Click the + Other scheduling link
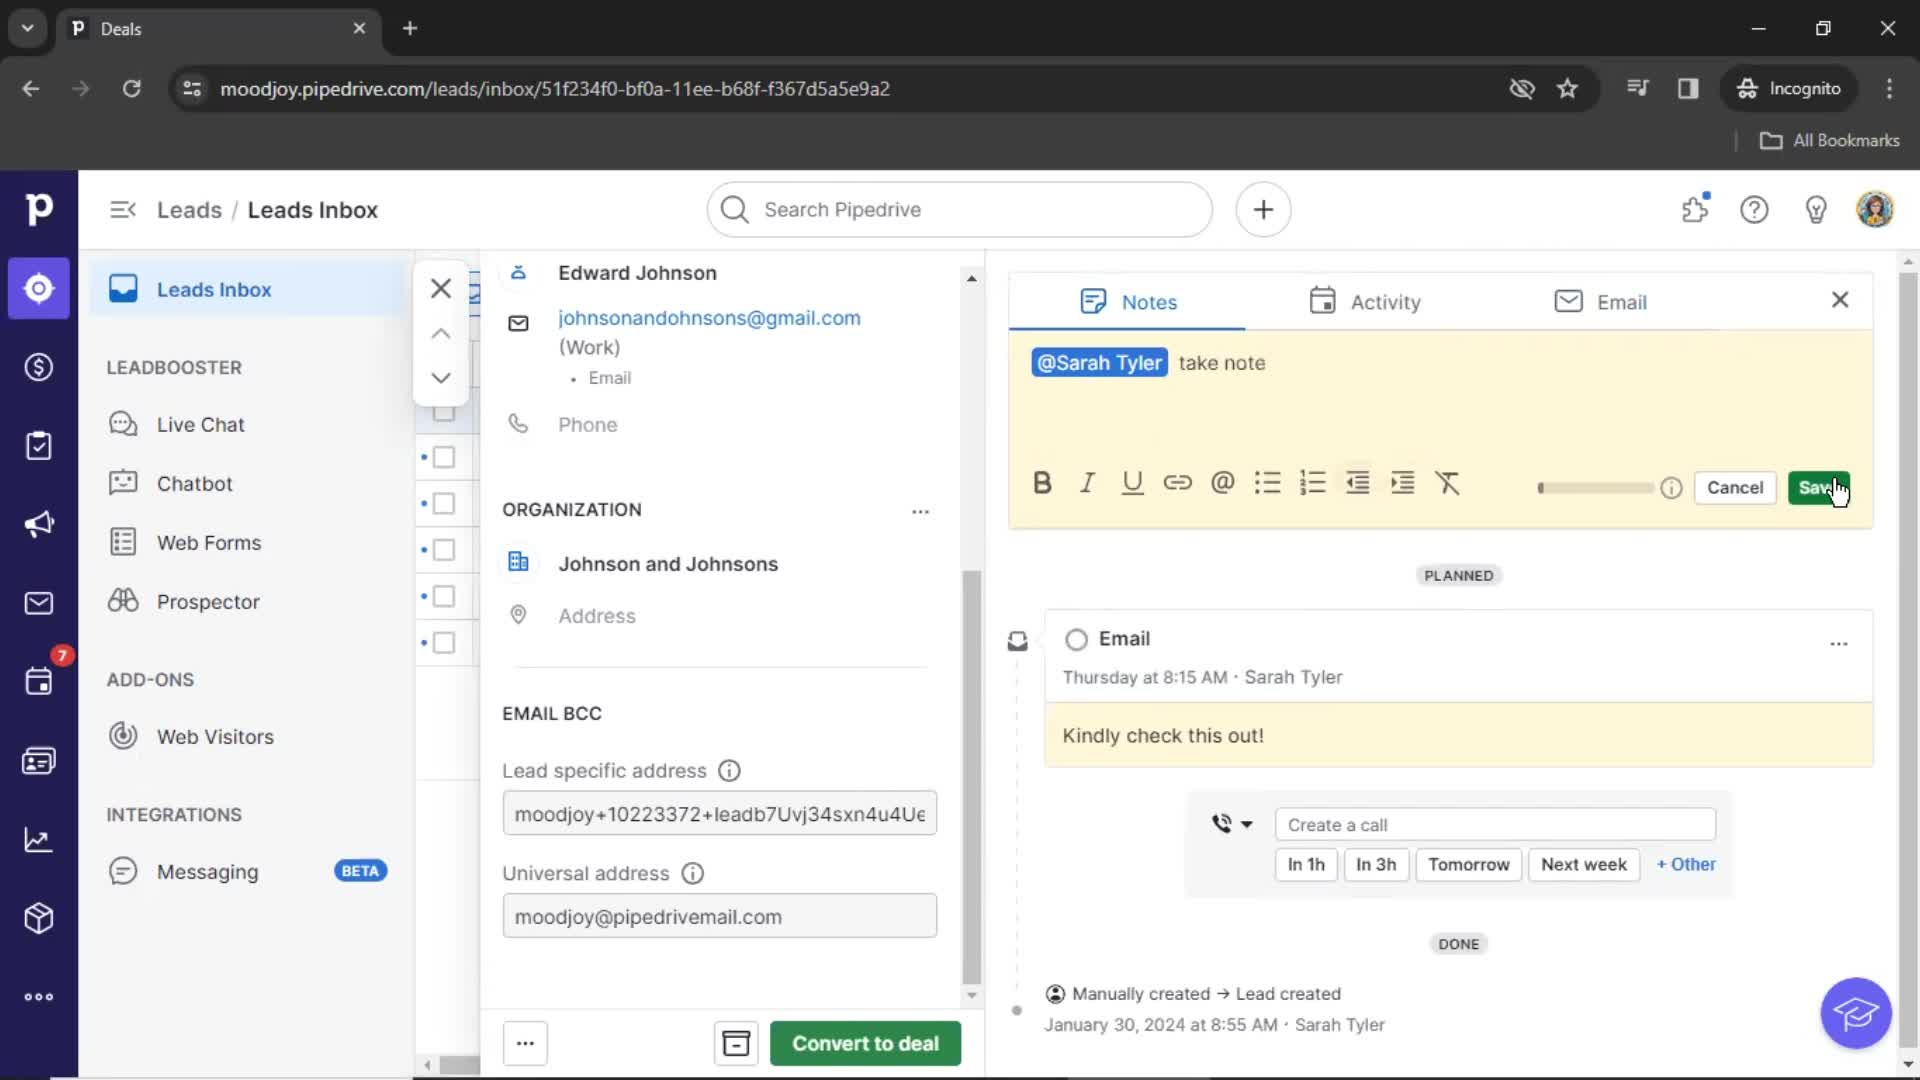1920x1080 pixels. (x=1686, y=864)
